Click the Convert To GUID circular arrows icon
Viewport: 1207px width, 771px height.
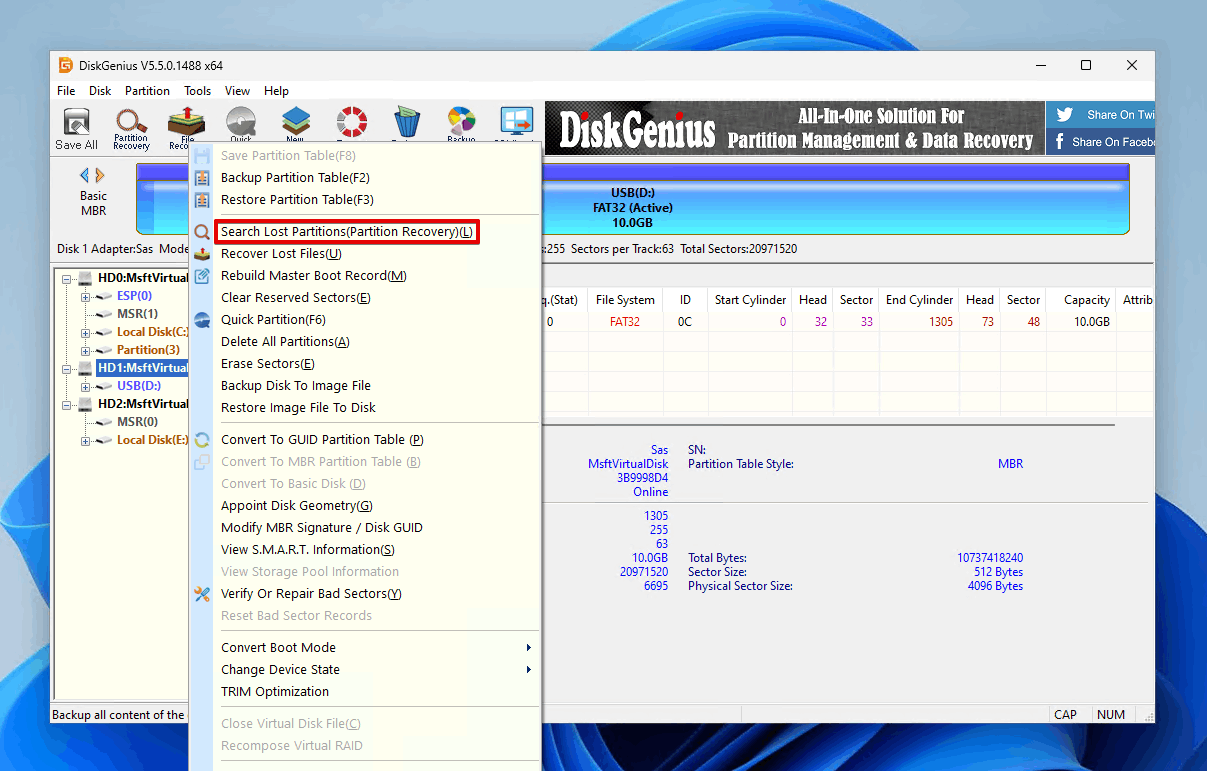pyautogui.click(x=202, y=440)
